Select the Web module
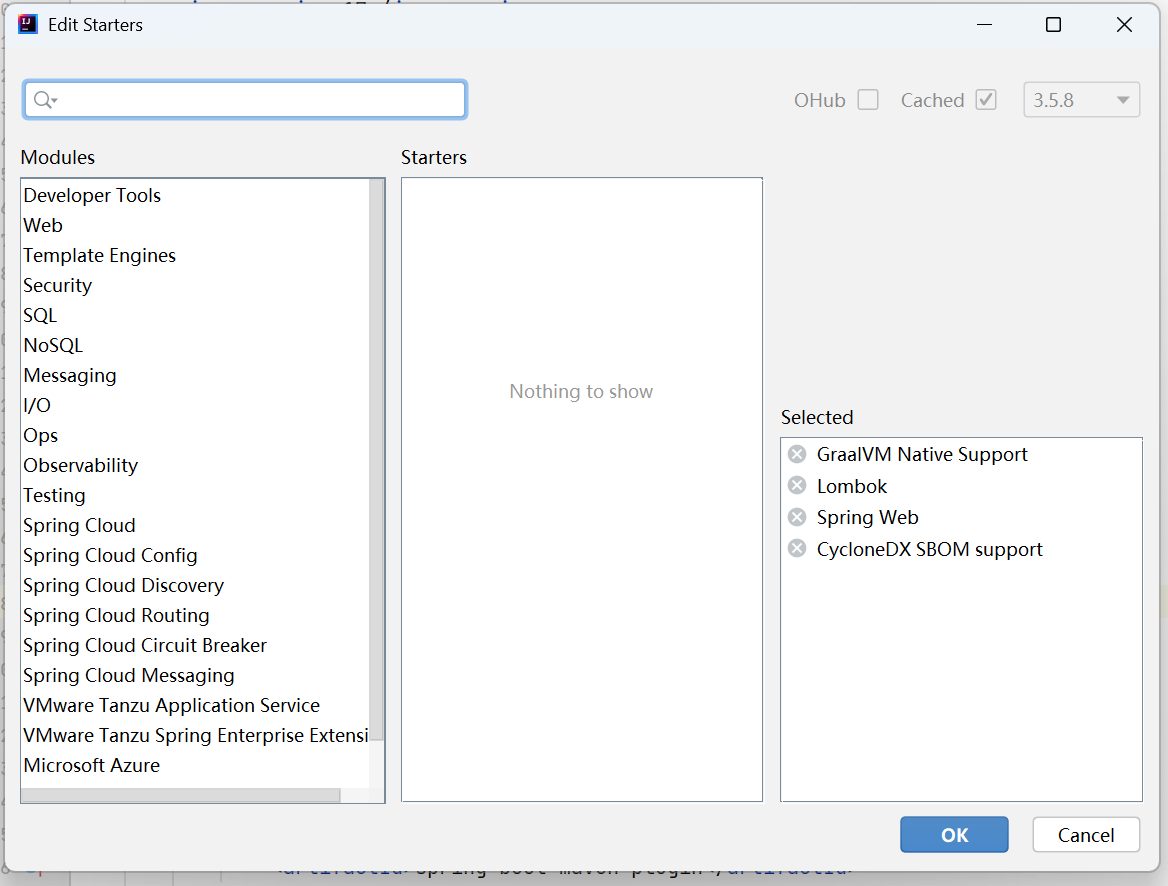1168x886 pixels. 196,225
